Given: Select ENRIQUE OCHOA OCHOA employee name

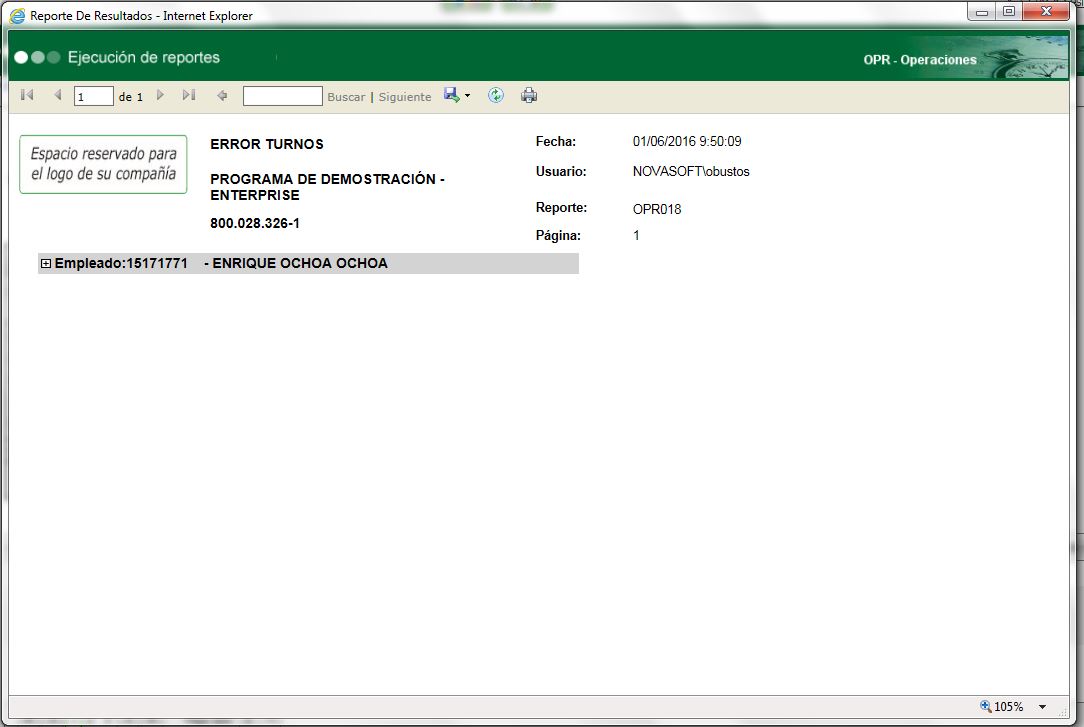Looking at the screenshot, I should coord(300,263).
